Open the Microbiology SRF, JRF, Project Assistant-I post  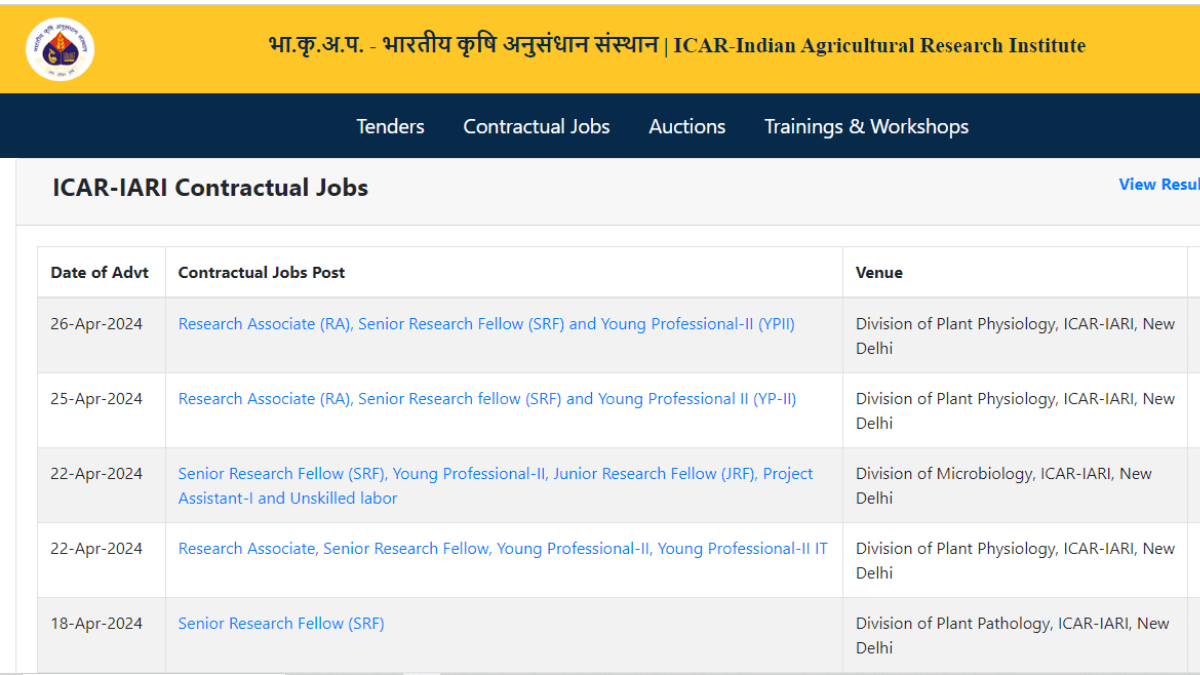click(x=496, y=486)
